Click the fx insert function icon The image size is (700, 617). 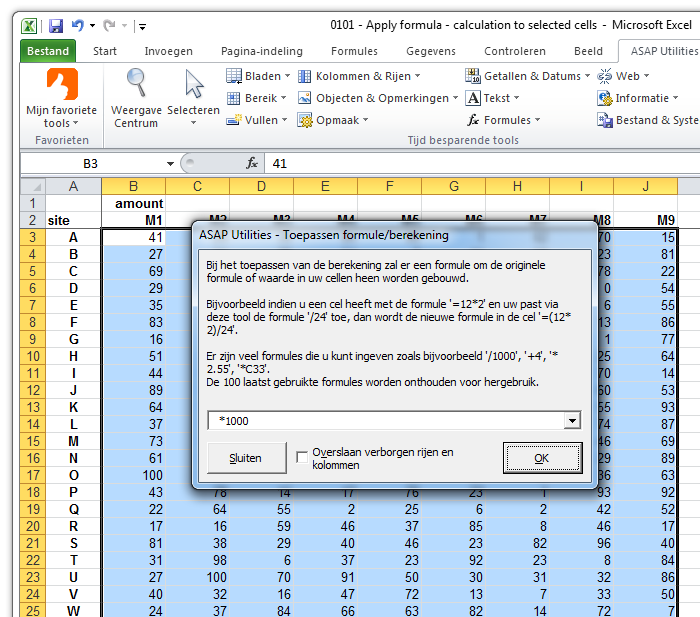pyautogui.click(x=252, y=163)
